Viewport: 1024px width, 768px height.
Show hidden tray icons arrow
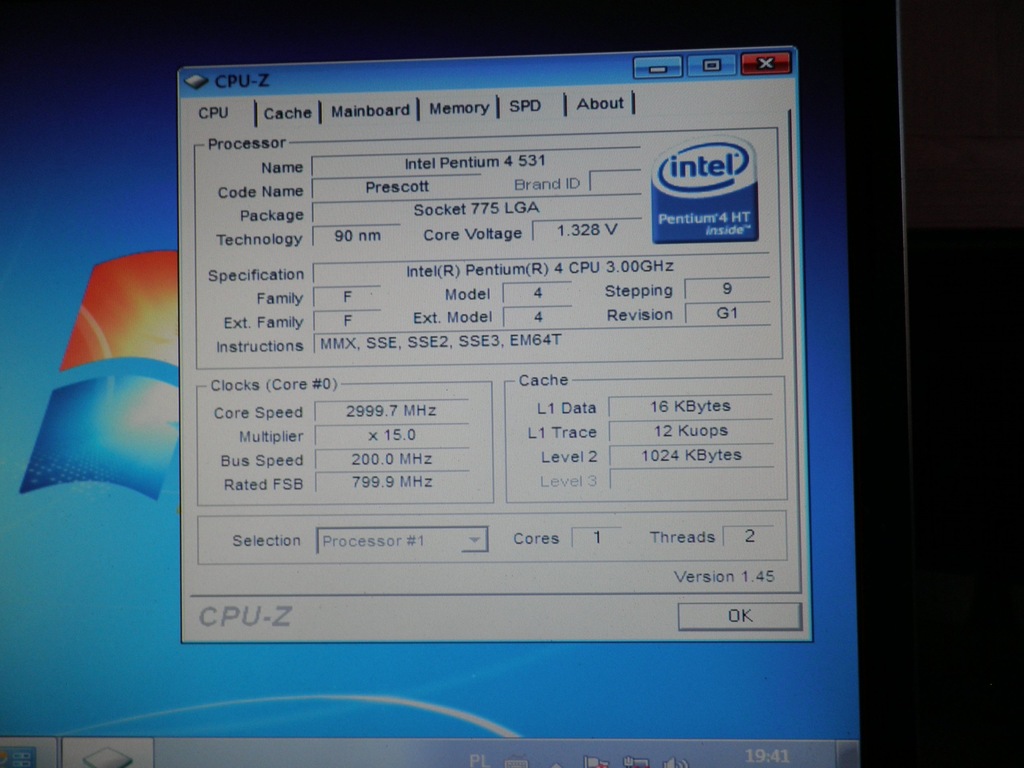click(555, 763)
